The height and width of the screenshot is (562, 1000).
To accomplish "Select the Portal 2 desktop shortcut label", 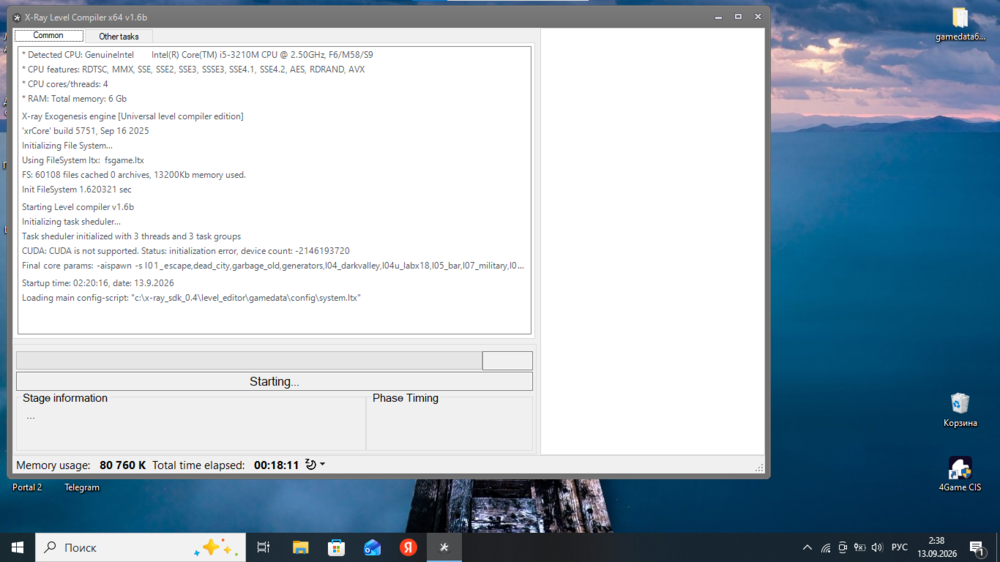I will point(27,487).
